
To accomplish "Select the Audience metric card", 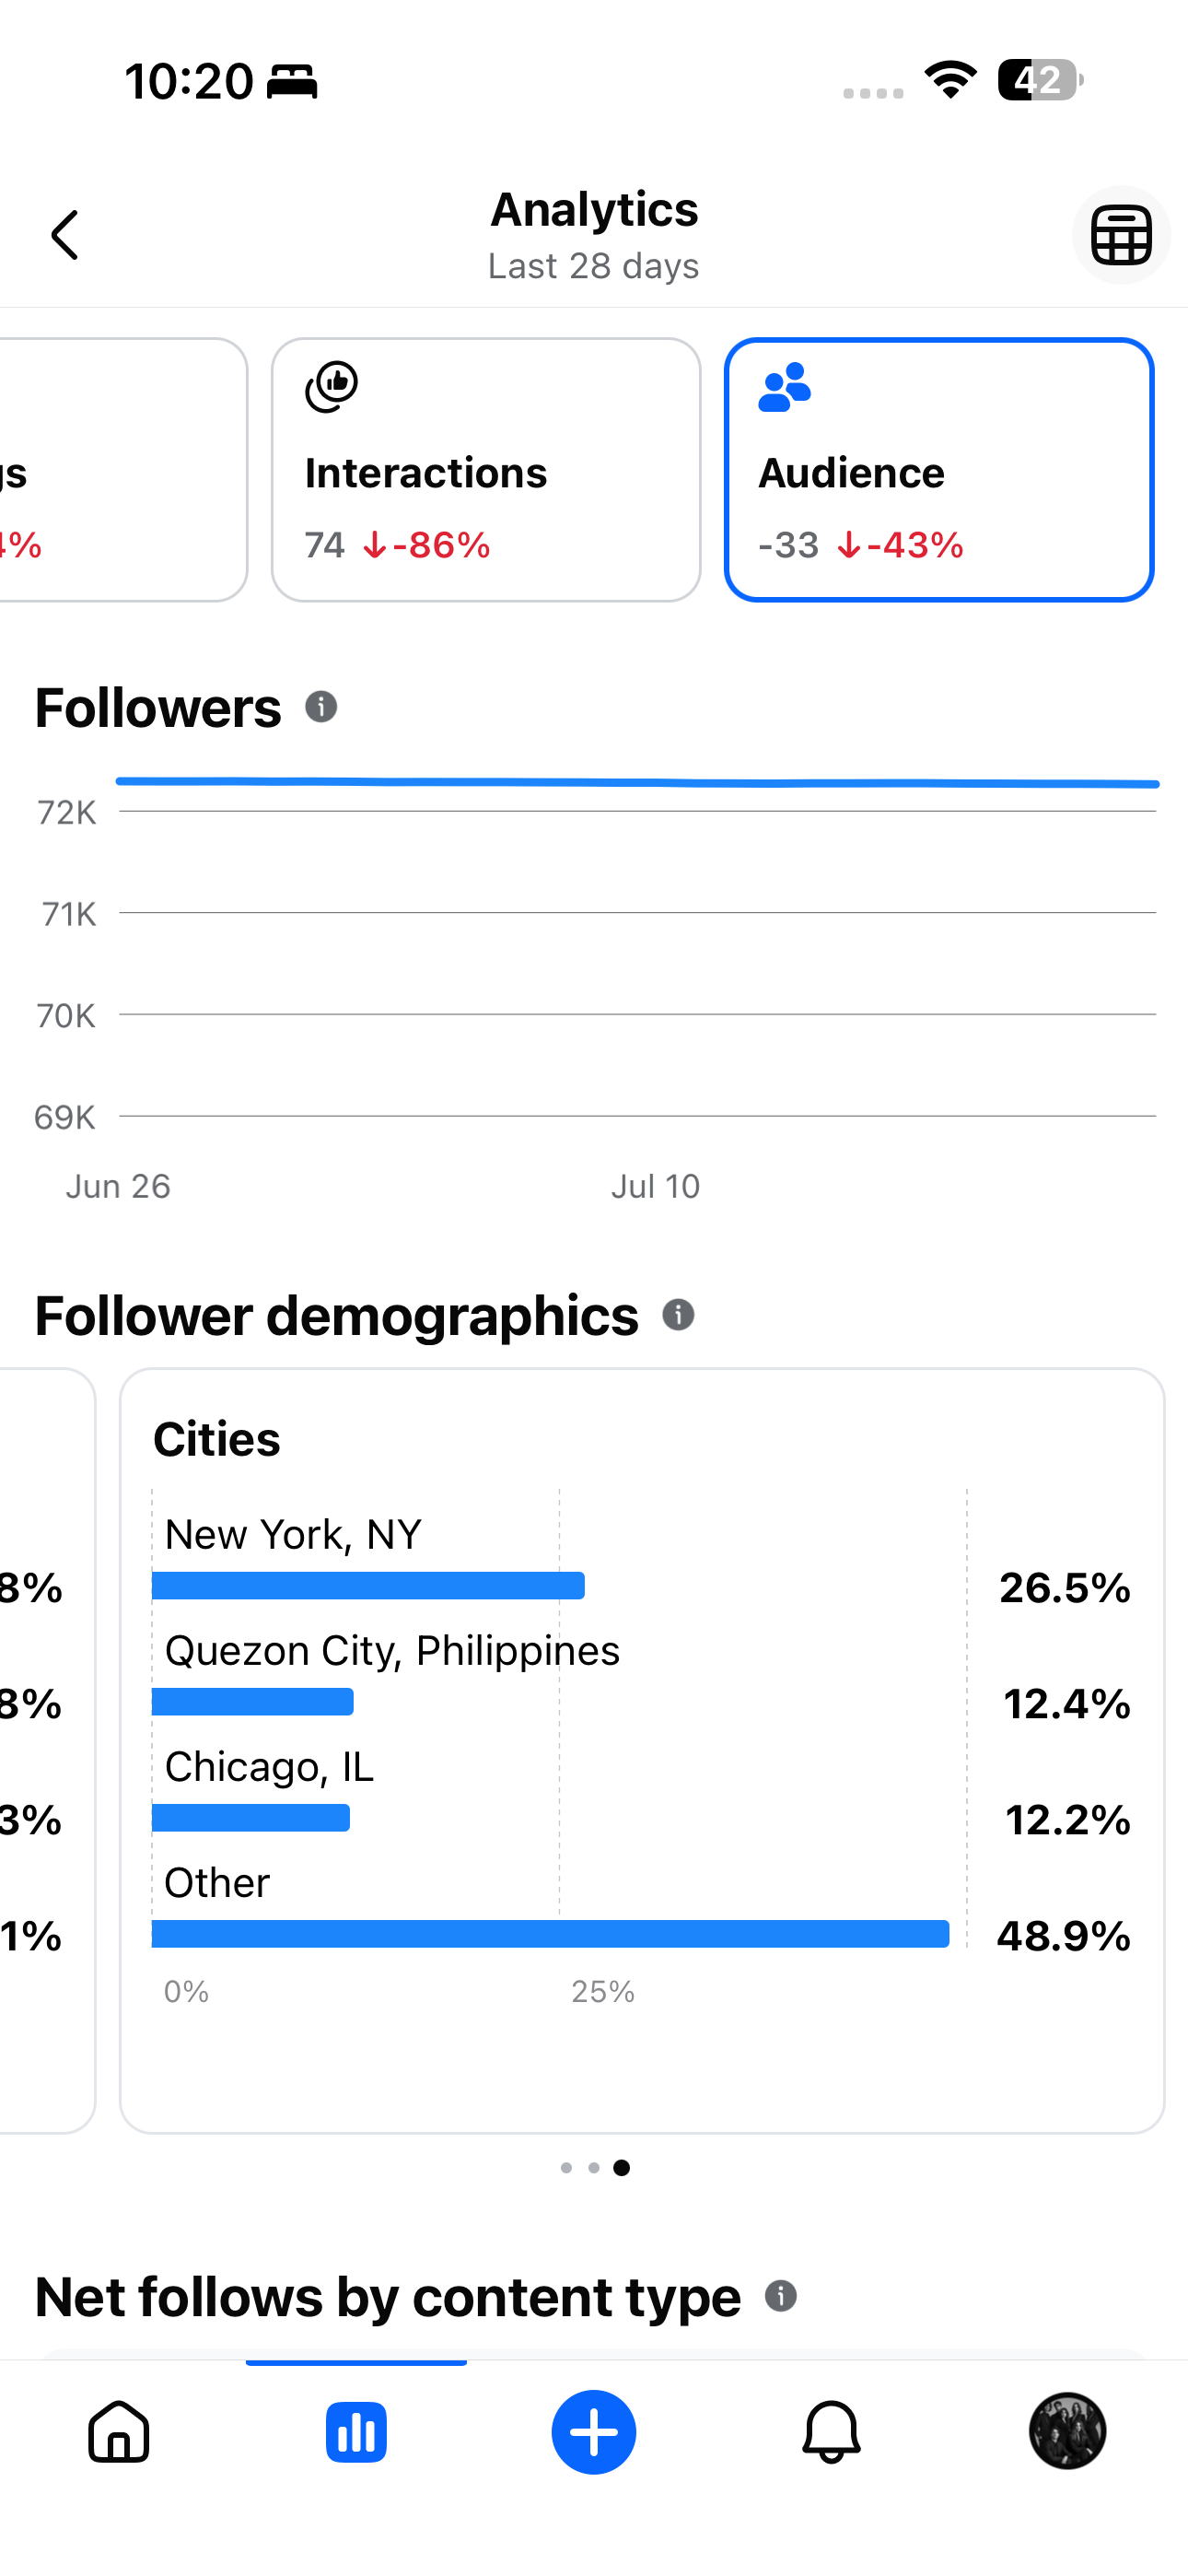I will 939,470.
